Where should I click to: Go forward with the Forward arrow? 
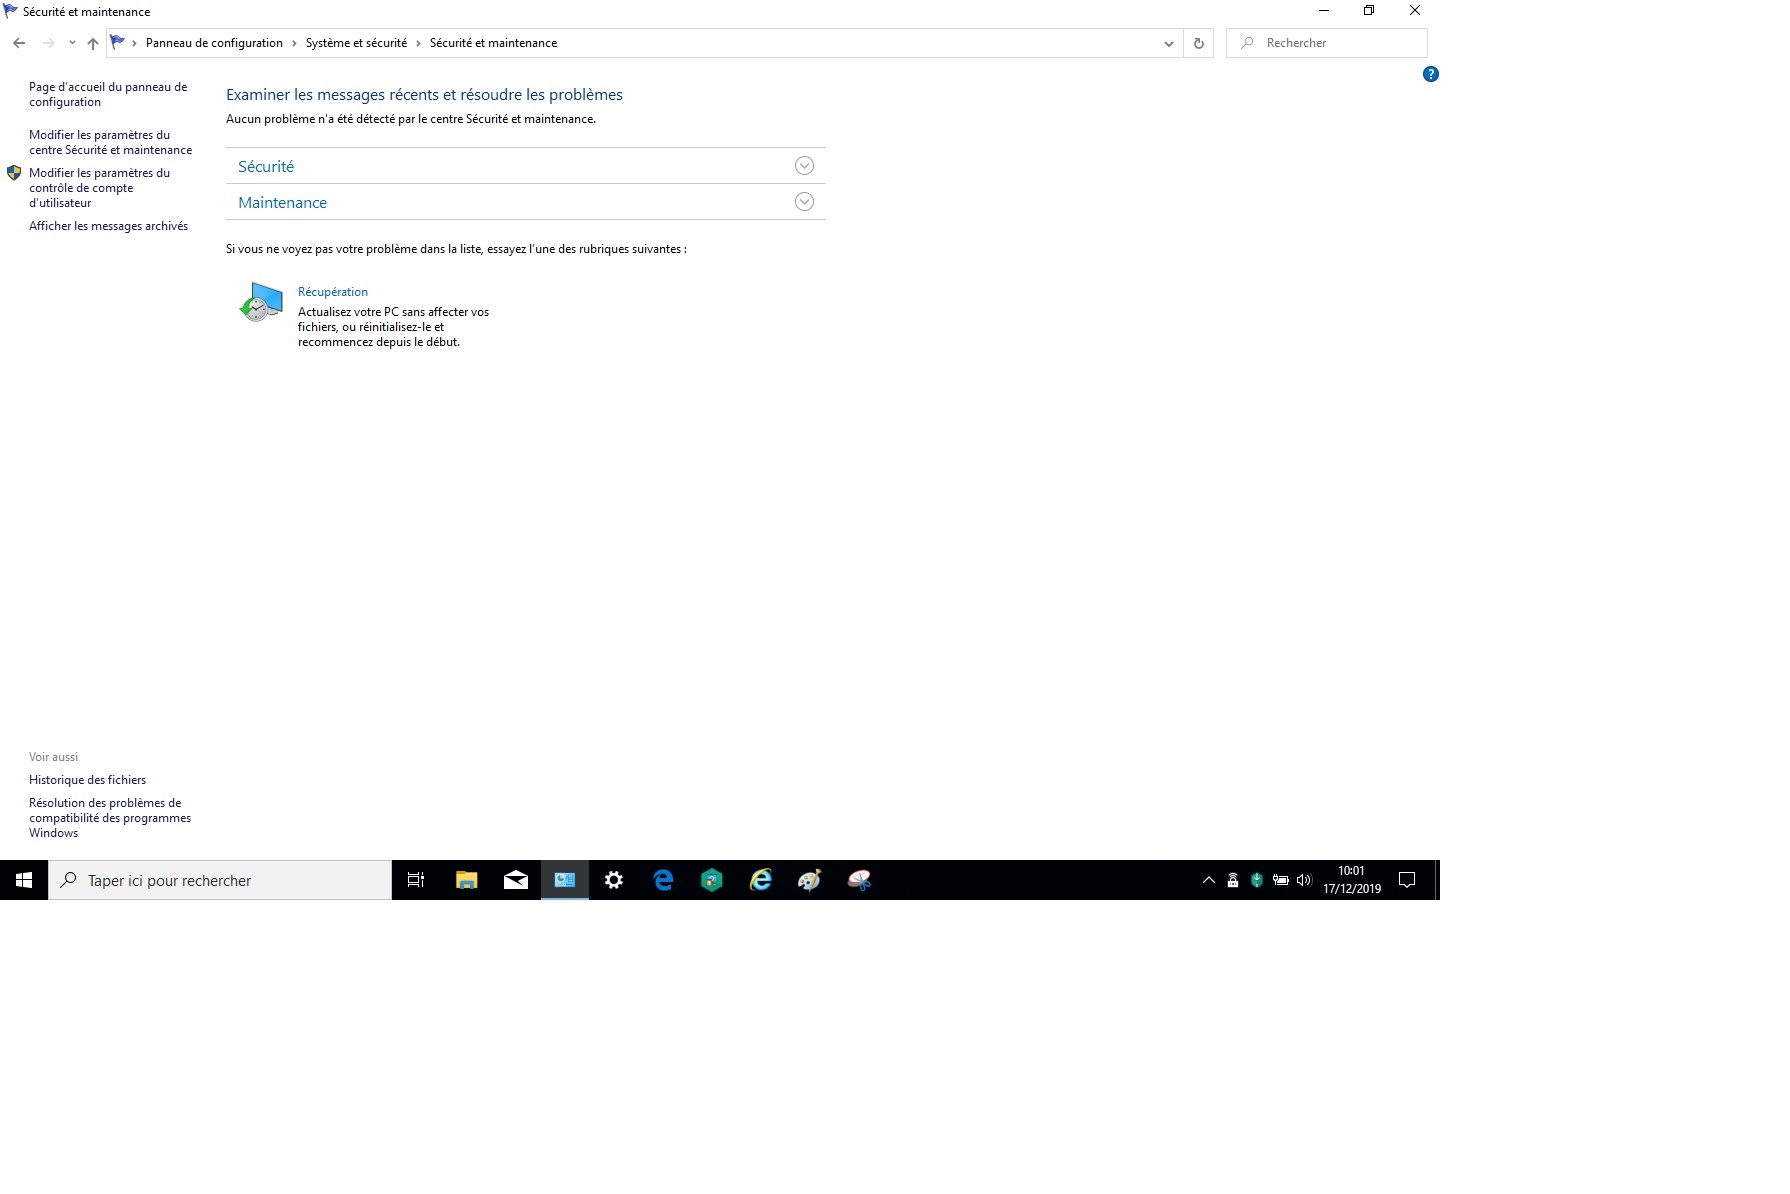pos(48,43)
